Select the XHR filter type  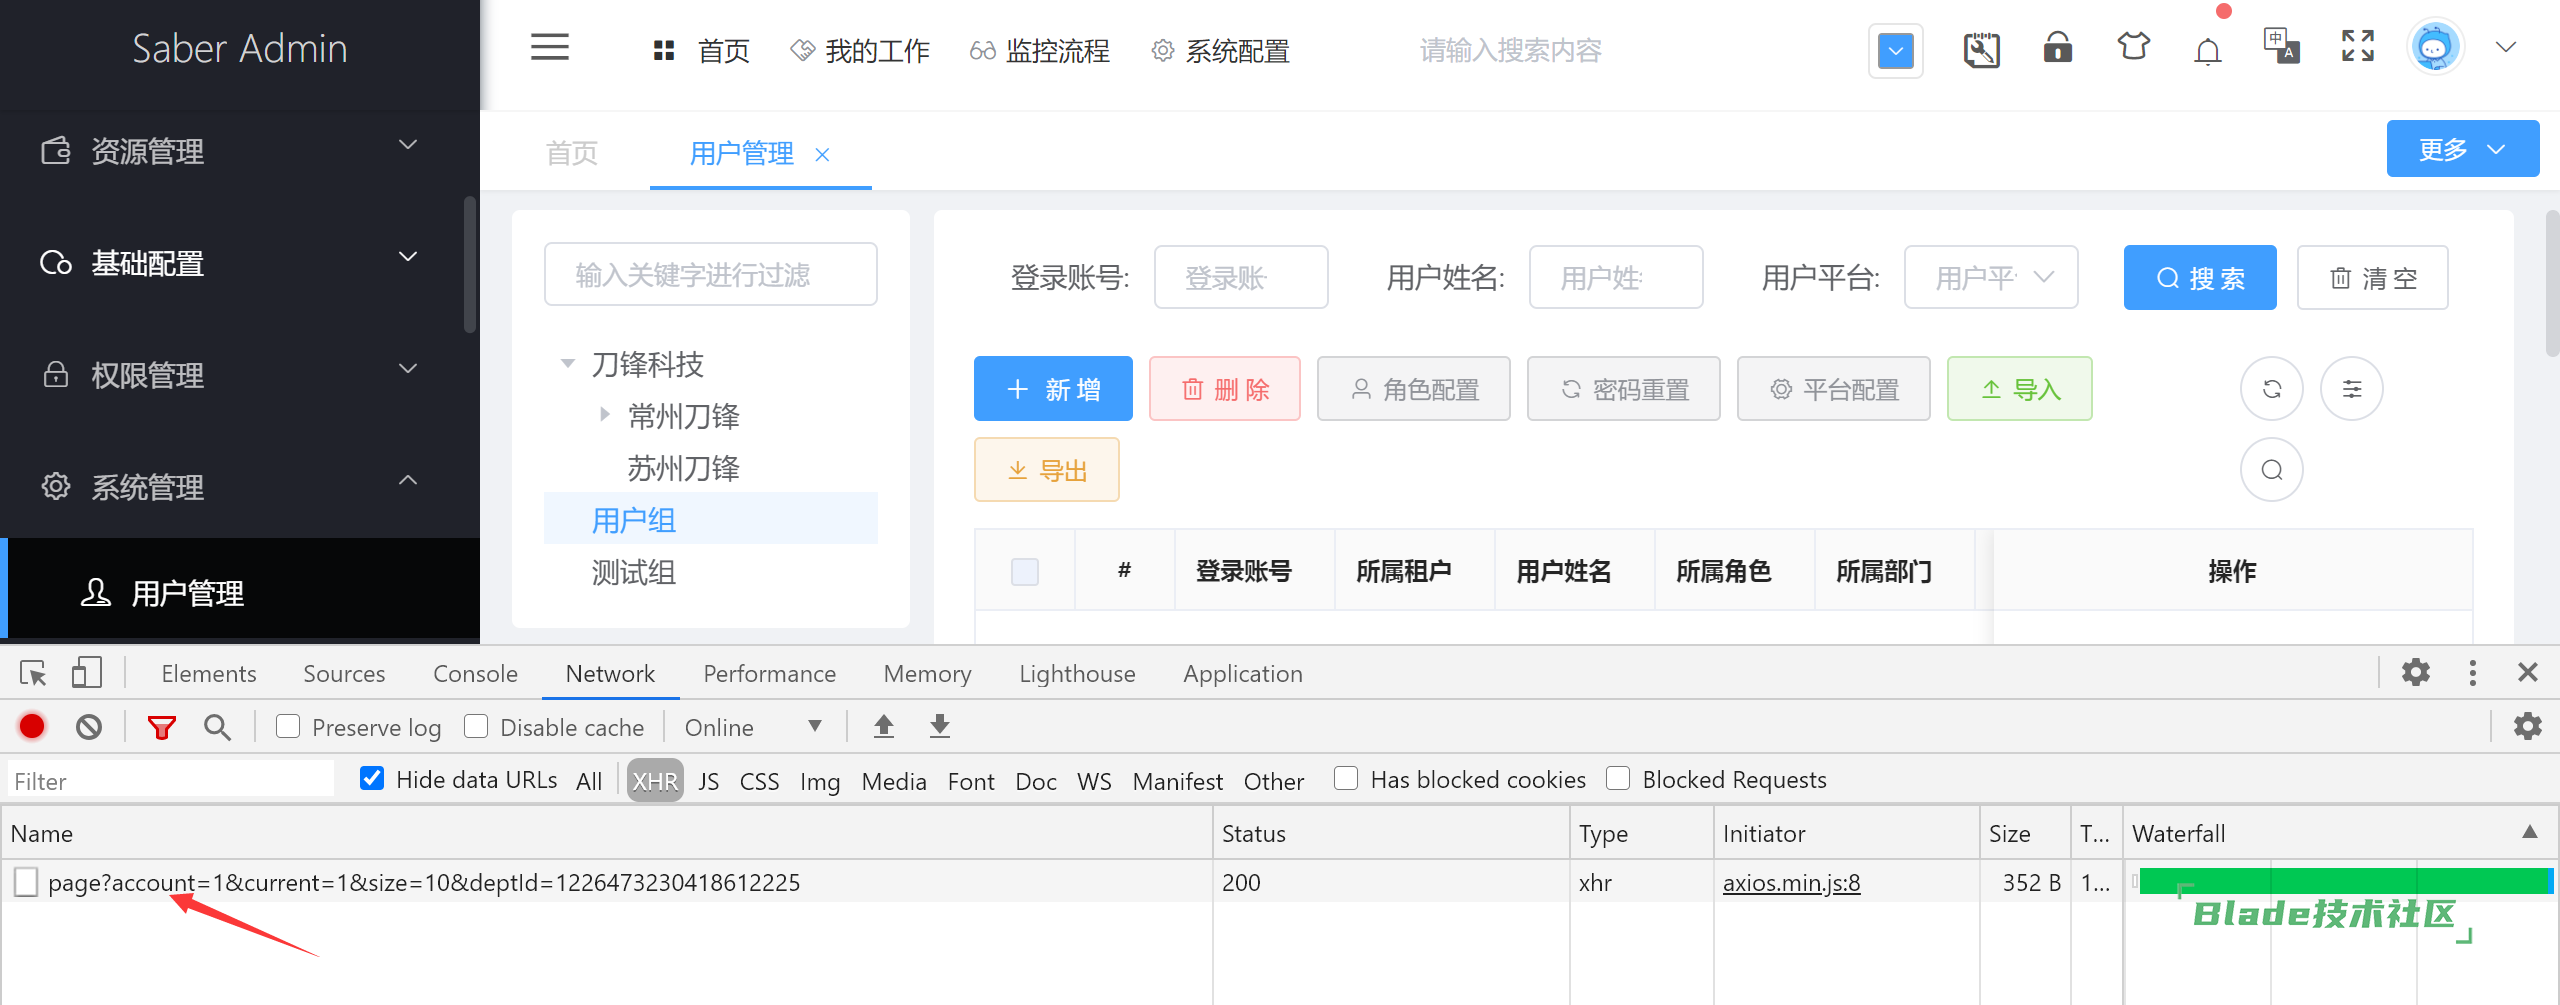655,781
